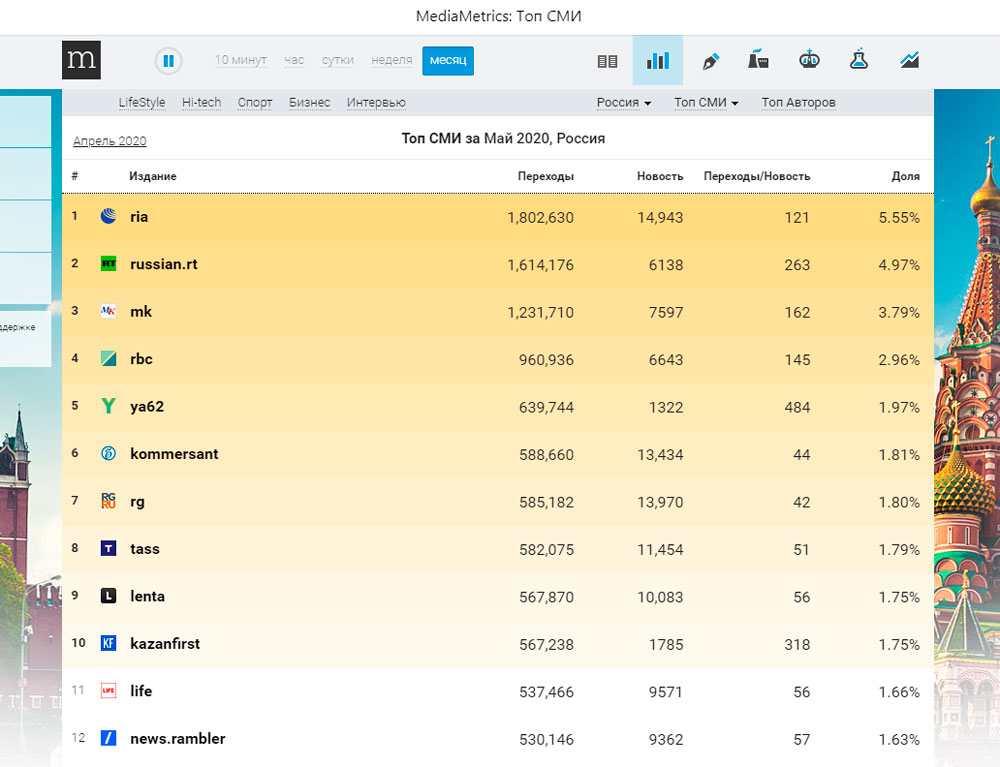1000x767 pixels.
Task: Open the 'Топ Авторов' tab
Action: 798,103
